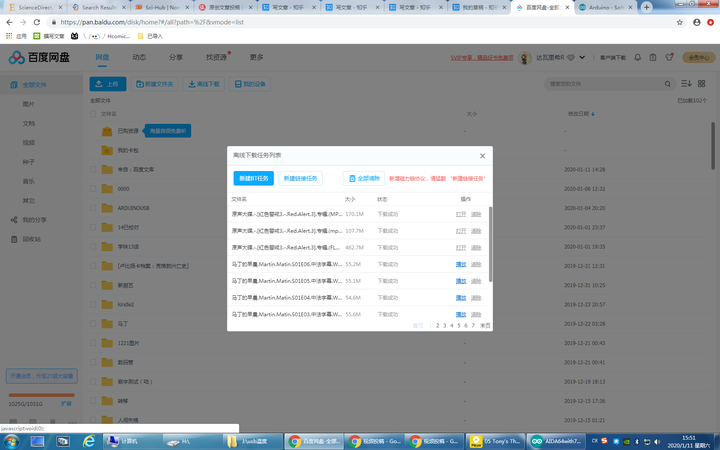
Task: Check the box for 马丁 folder
Action: (x=93, y=324)
